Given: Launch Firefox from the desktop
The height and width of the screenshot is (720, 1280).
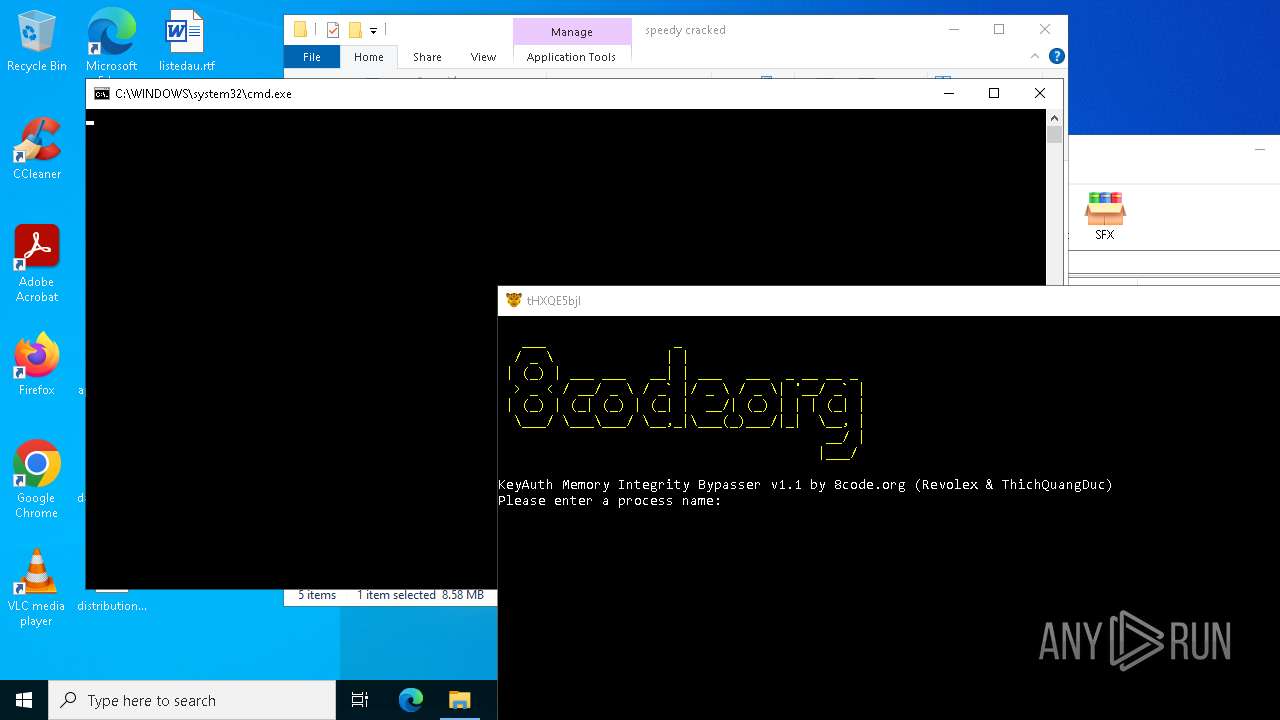Looking at the screenshot, I should [x=37, y=365].
